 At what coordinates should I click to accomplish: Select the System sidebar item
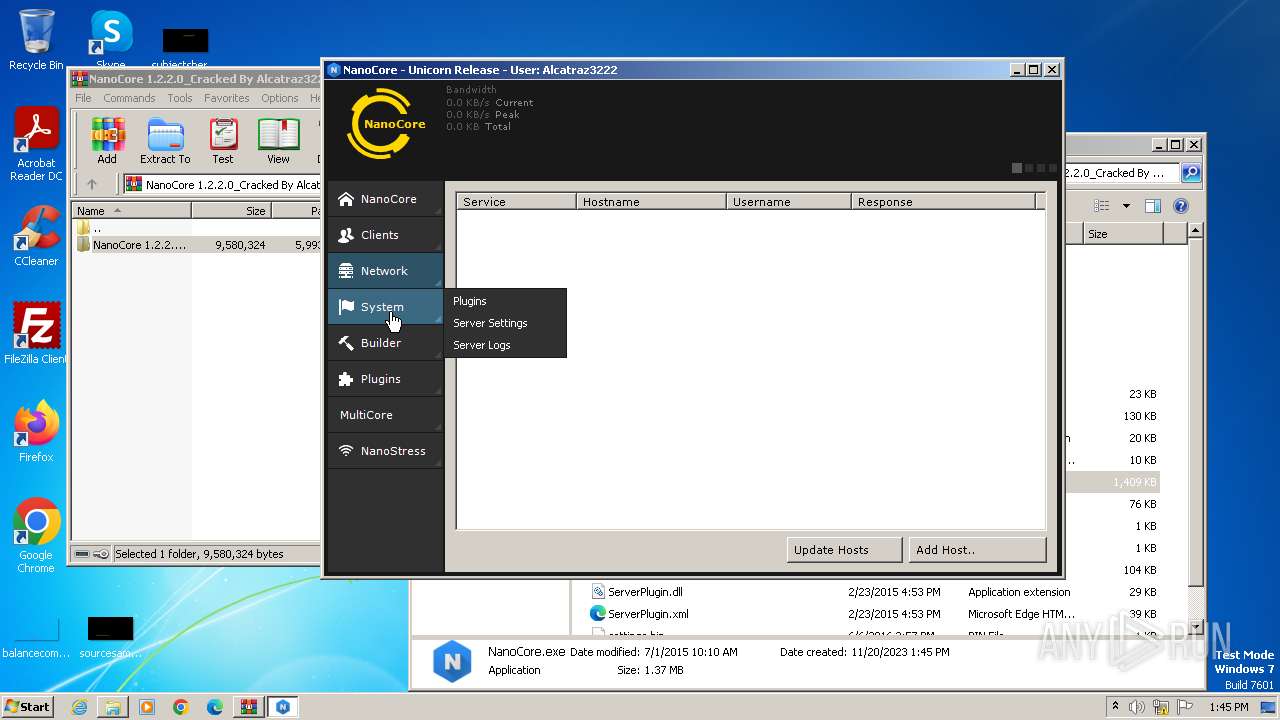coord(385,307)
